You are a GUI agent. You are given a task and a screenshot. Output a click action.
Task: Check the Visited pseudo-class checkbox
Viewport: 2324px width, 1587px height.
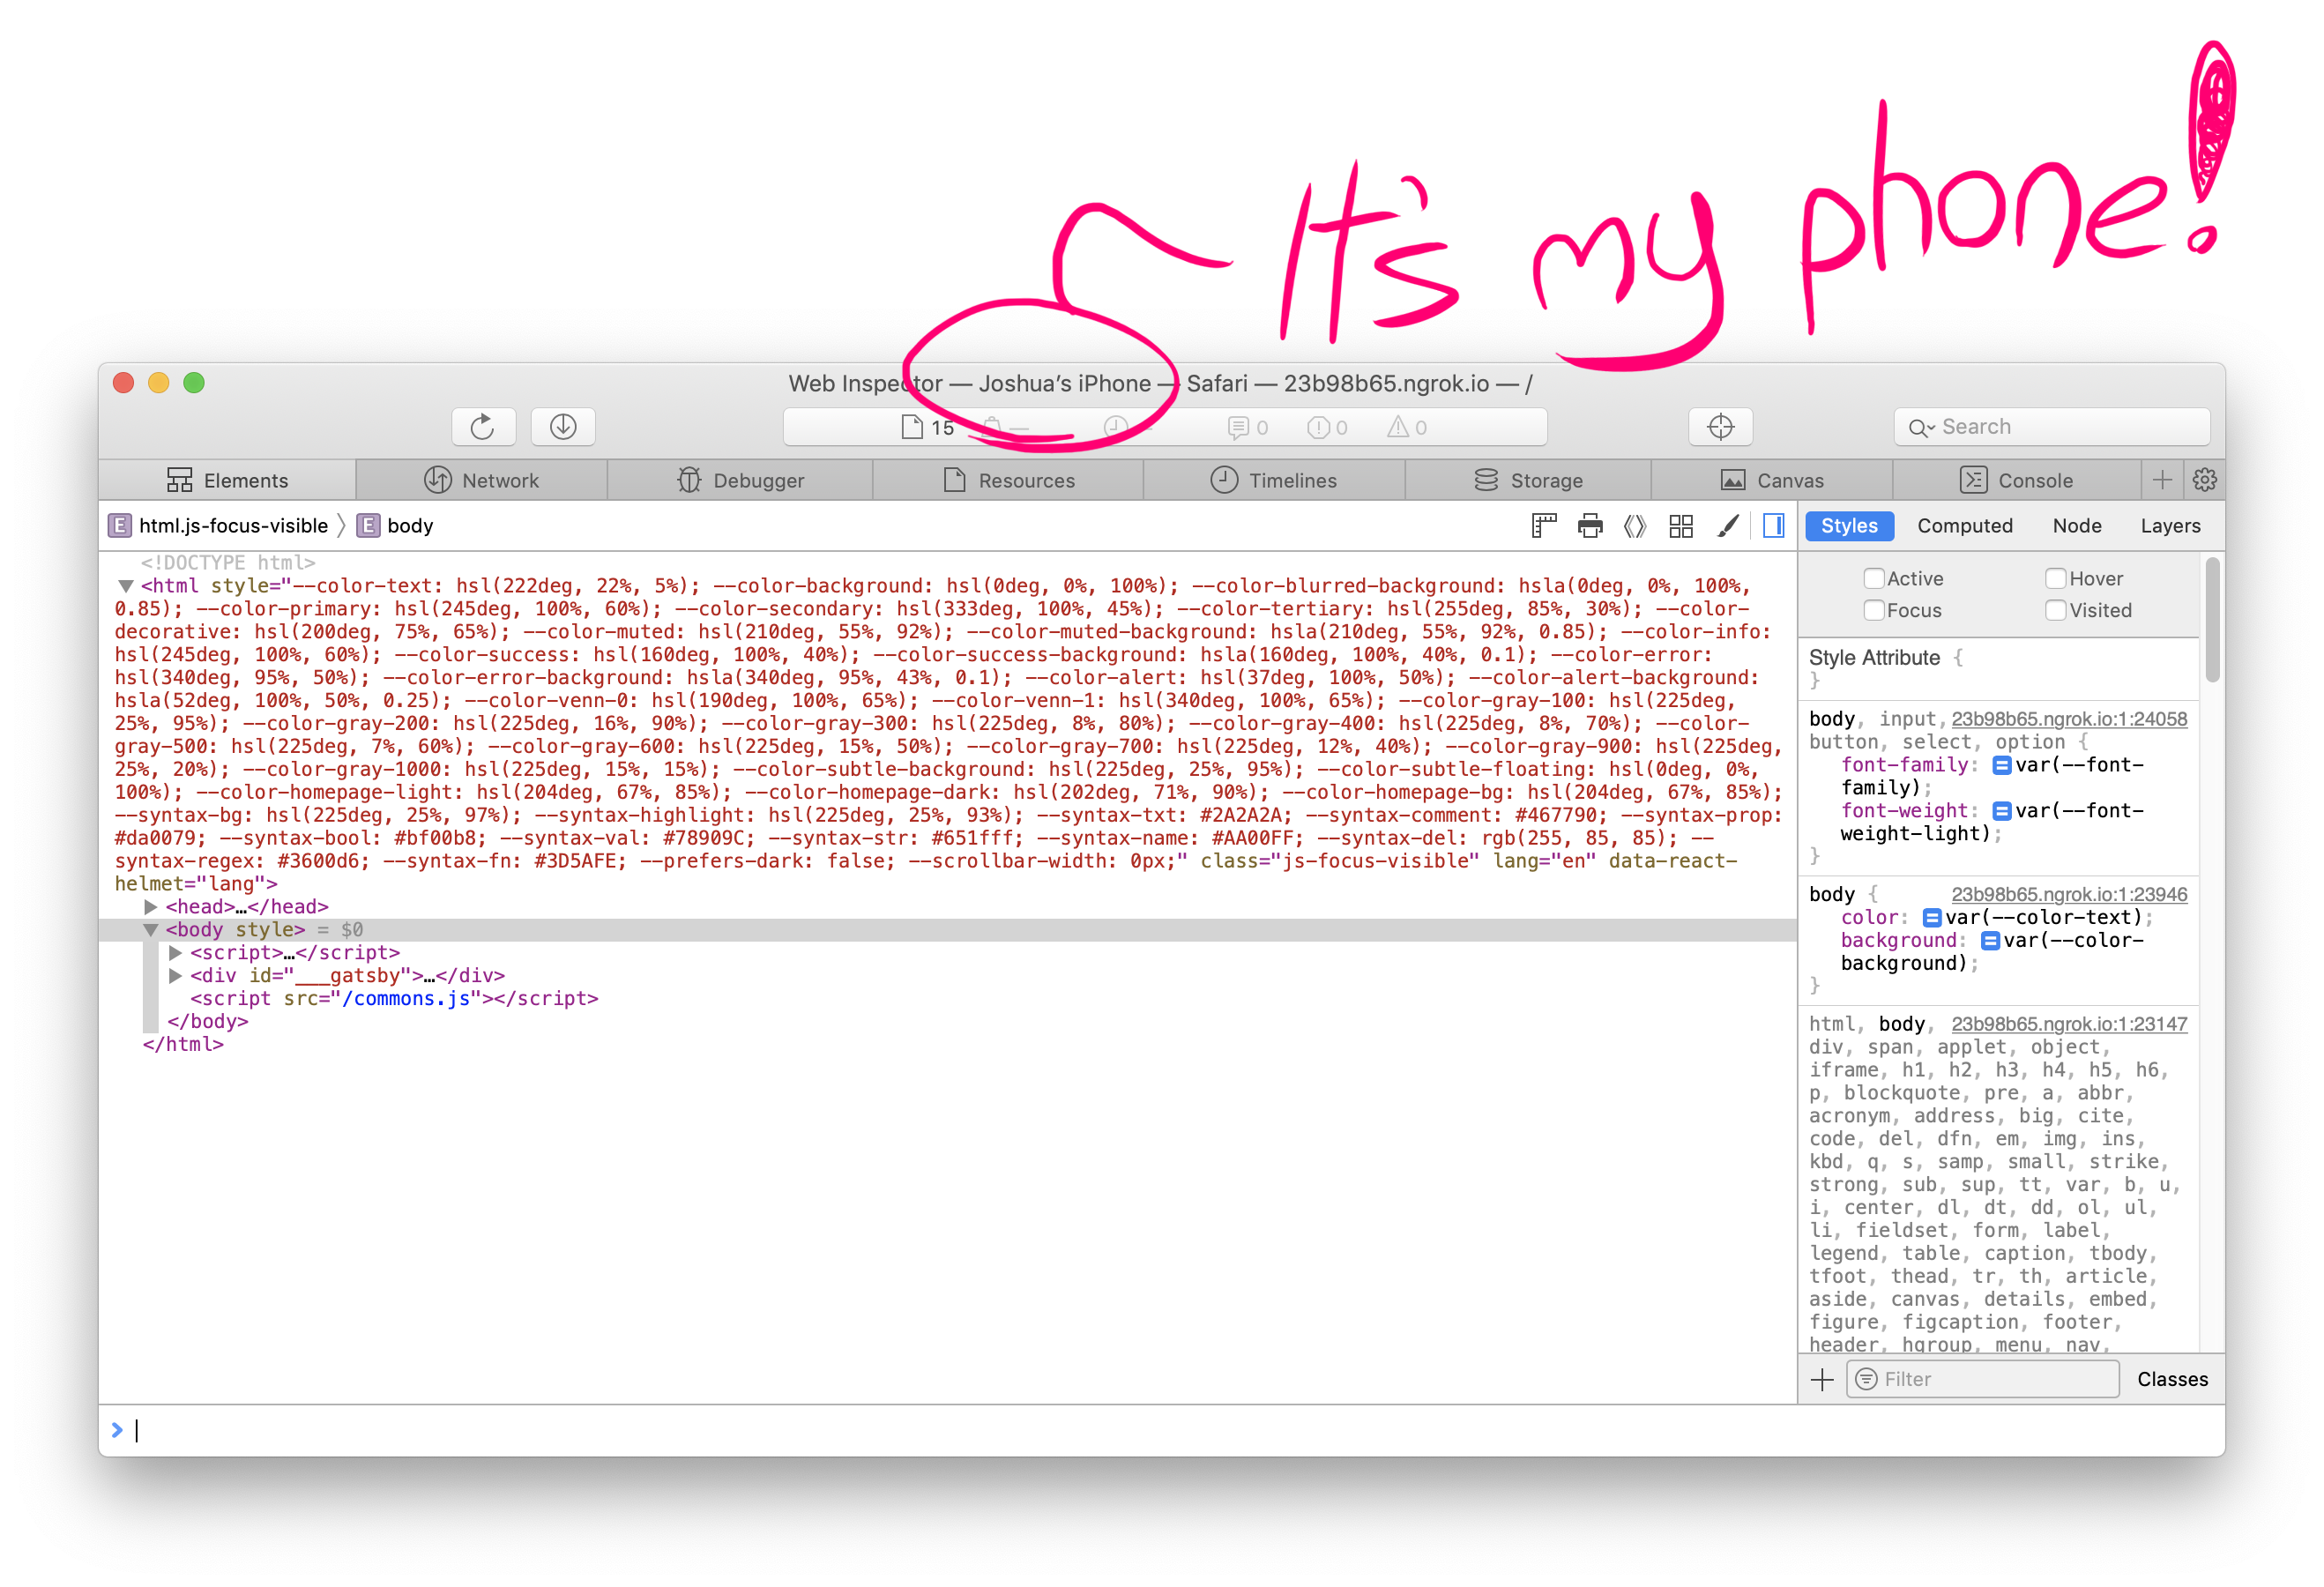coord(2056,610)
